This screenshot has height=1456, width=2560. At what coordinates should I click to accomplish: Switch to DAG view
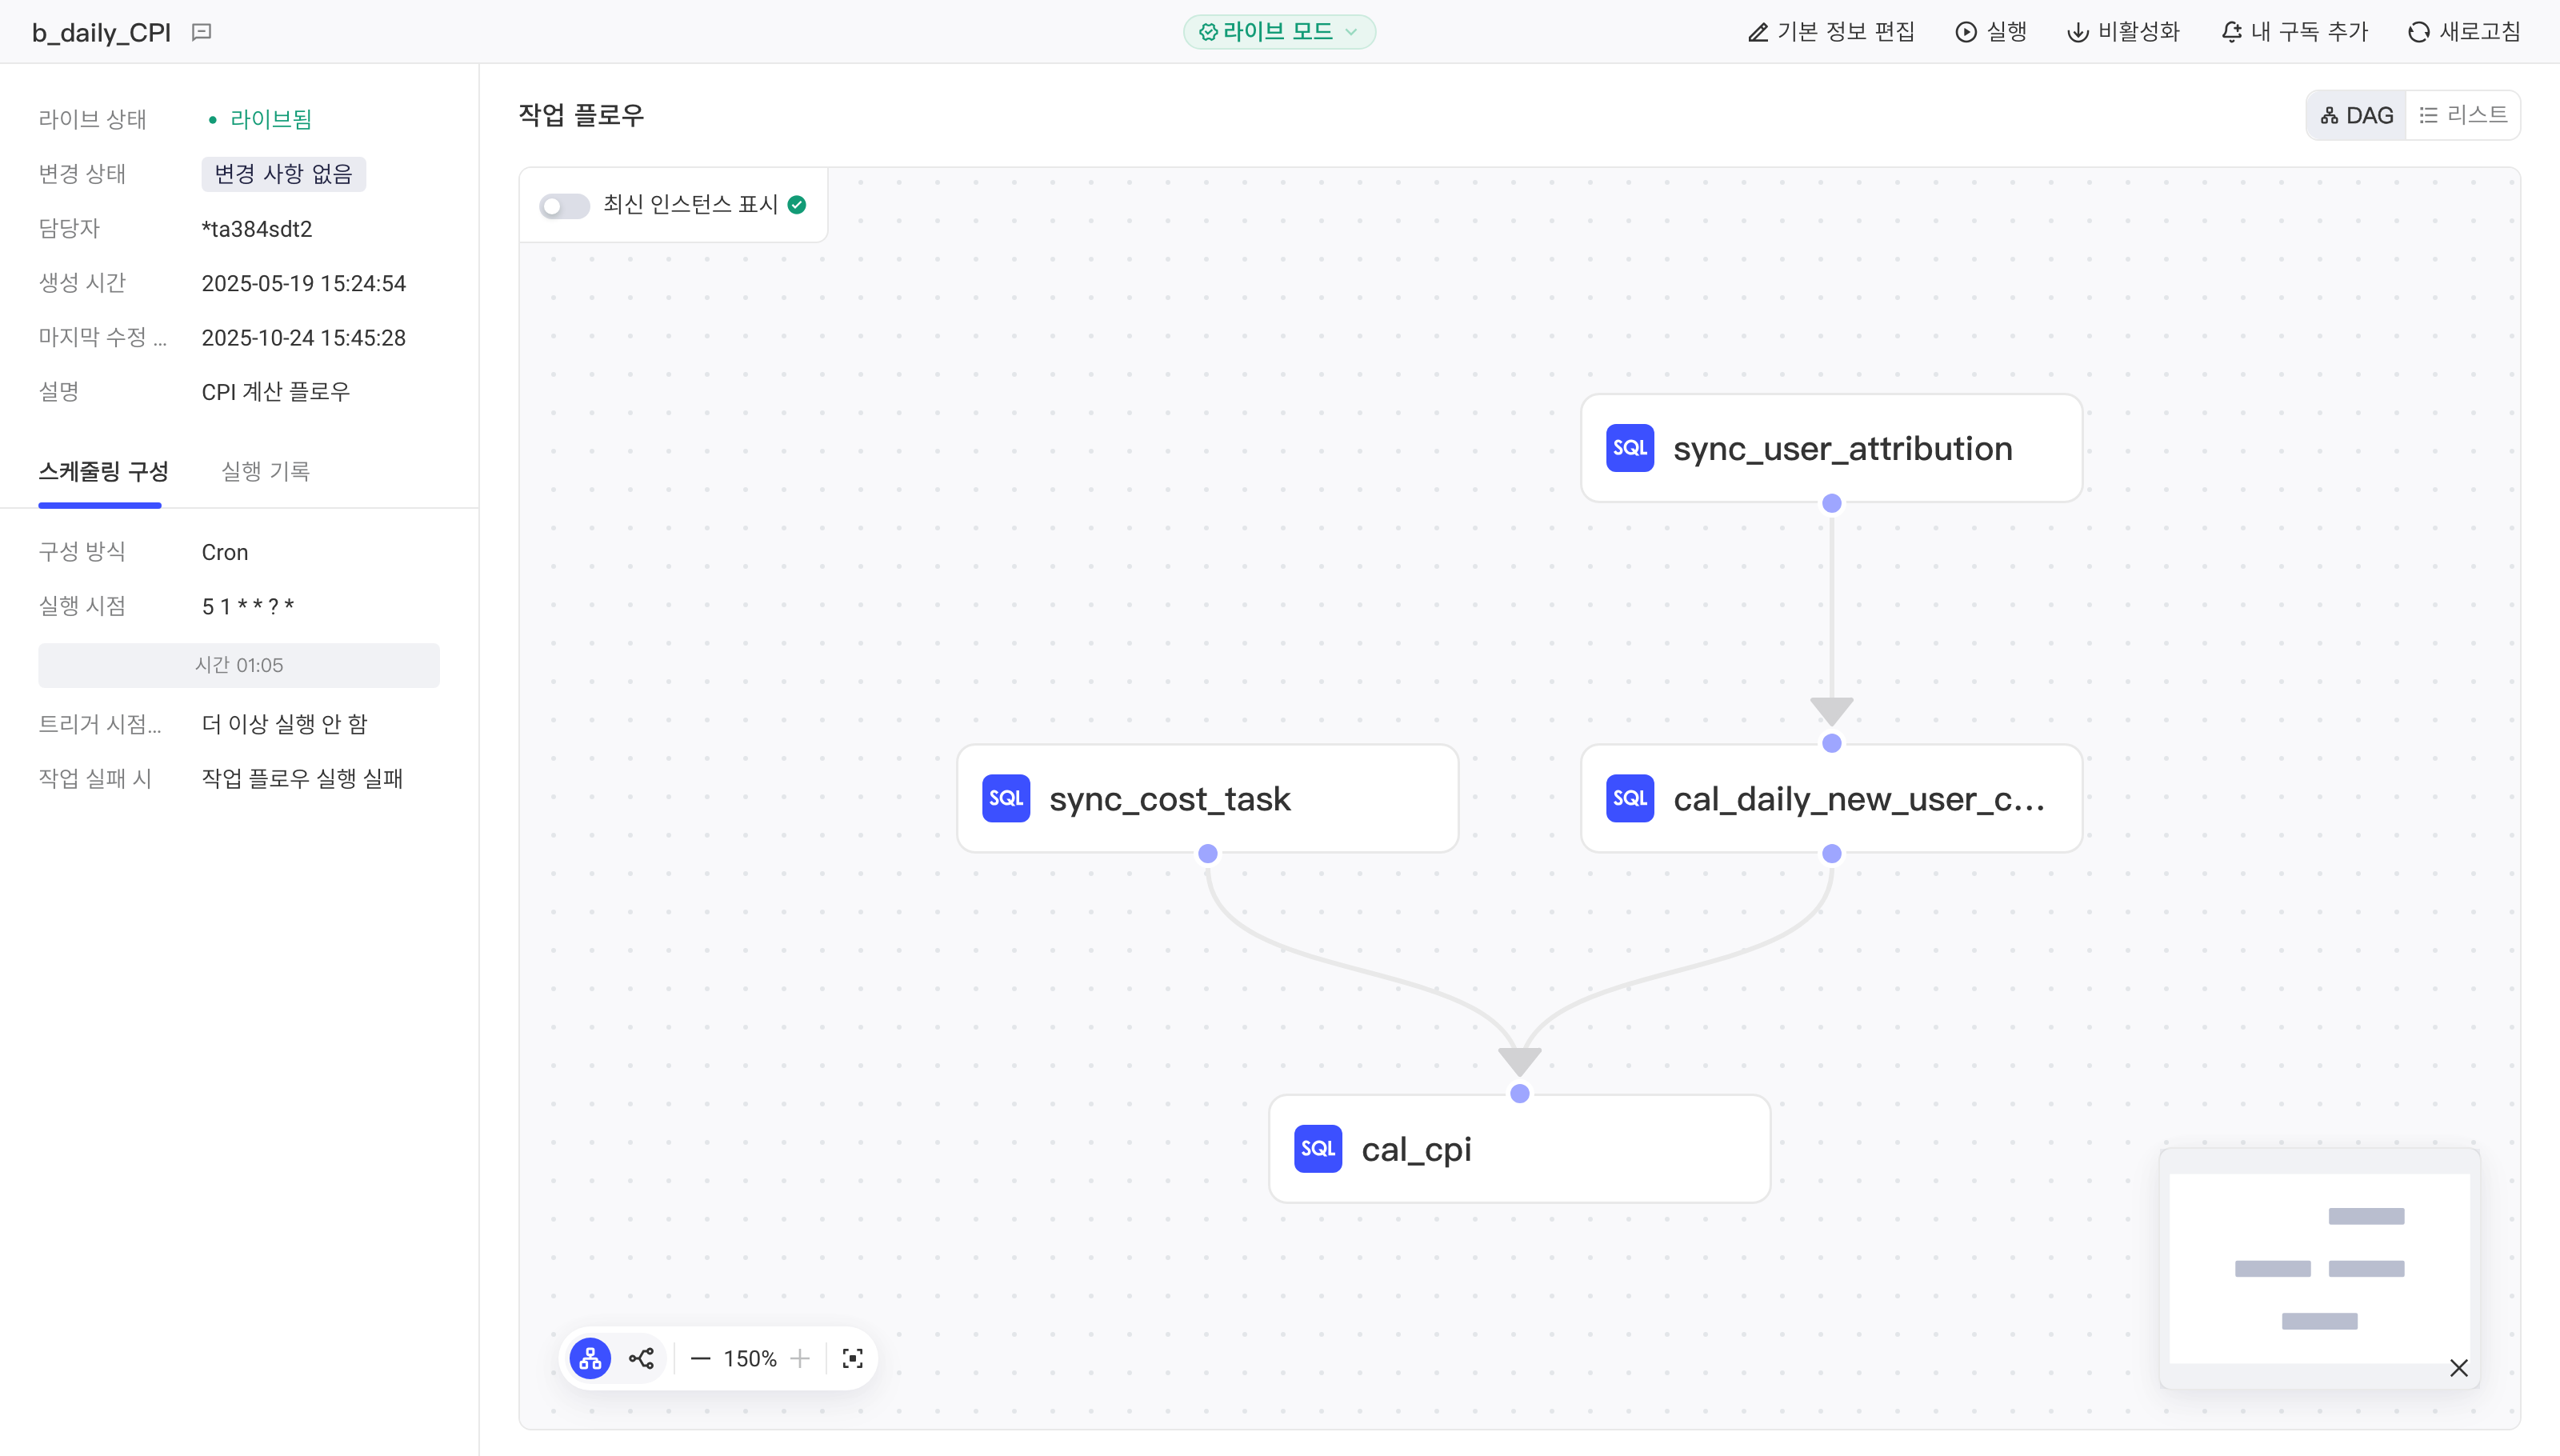click(x=2356, y=115)
